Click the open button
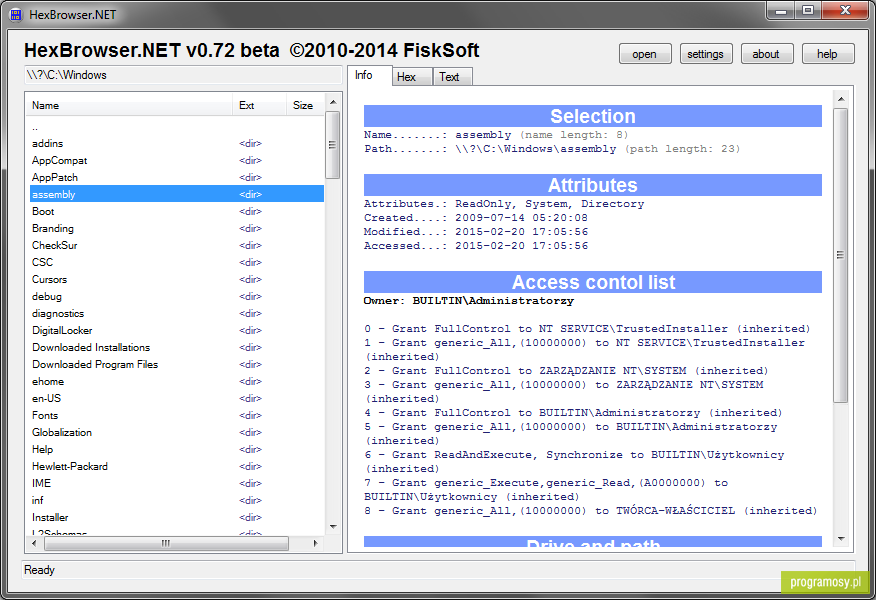The width and height of the screenshot is (876, 600). pos(645,54)
